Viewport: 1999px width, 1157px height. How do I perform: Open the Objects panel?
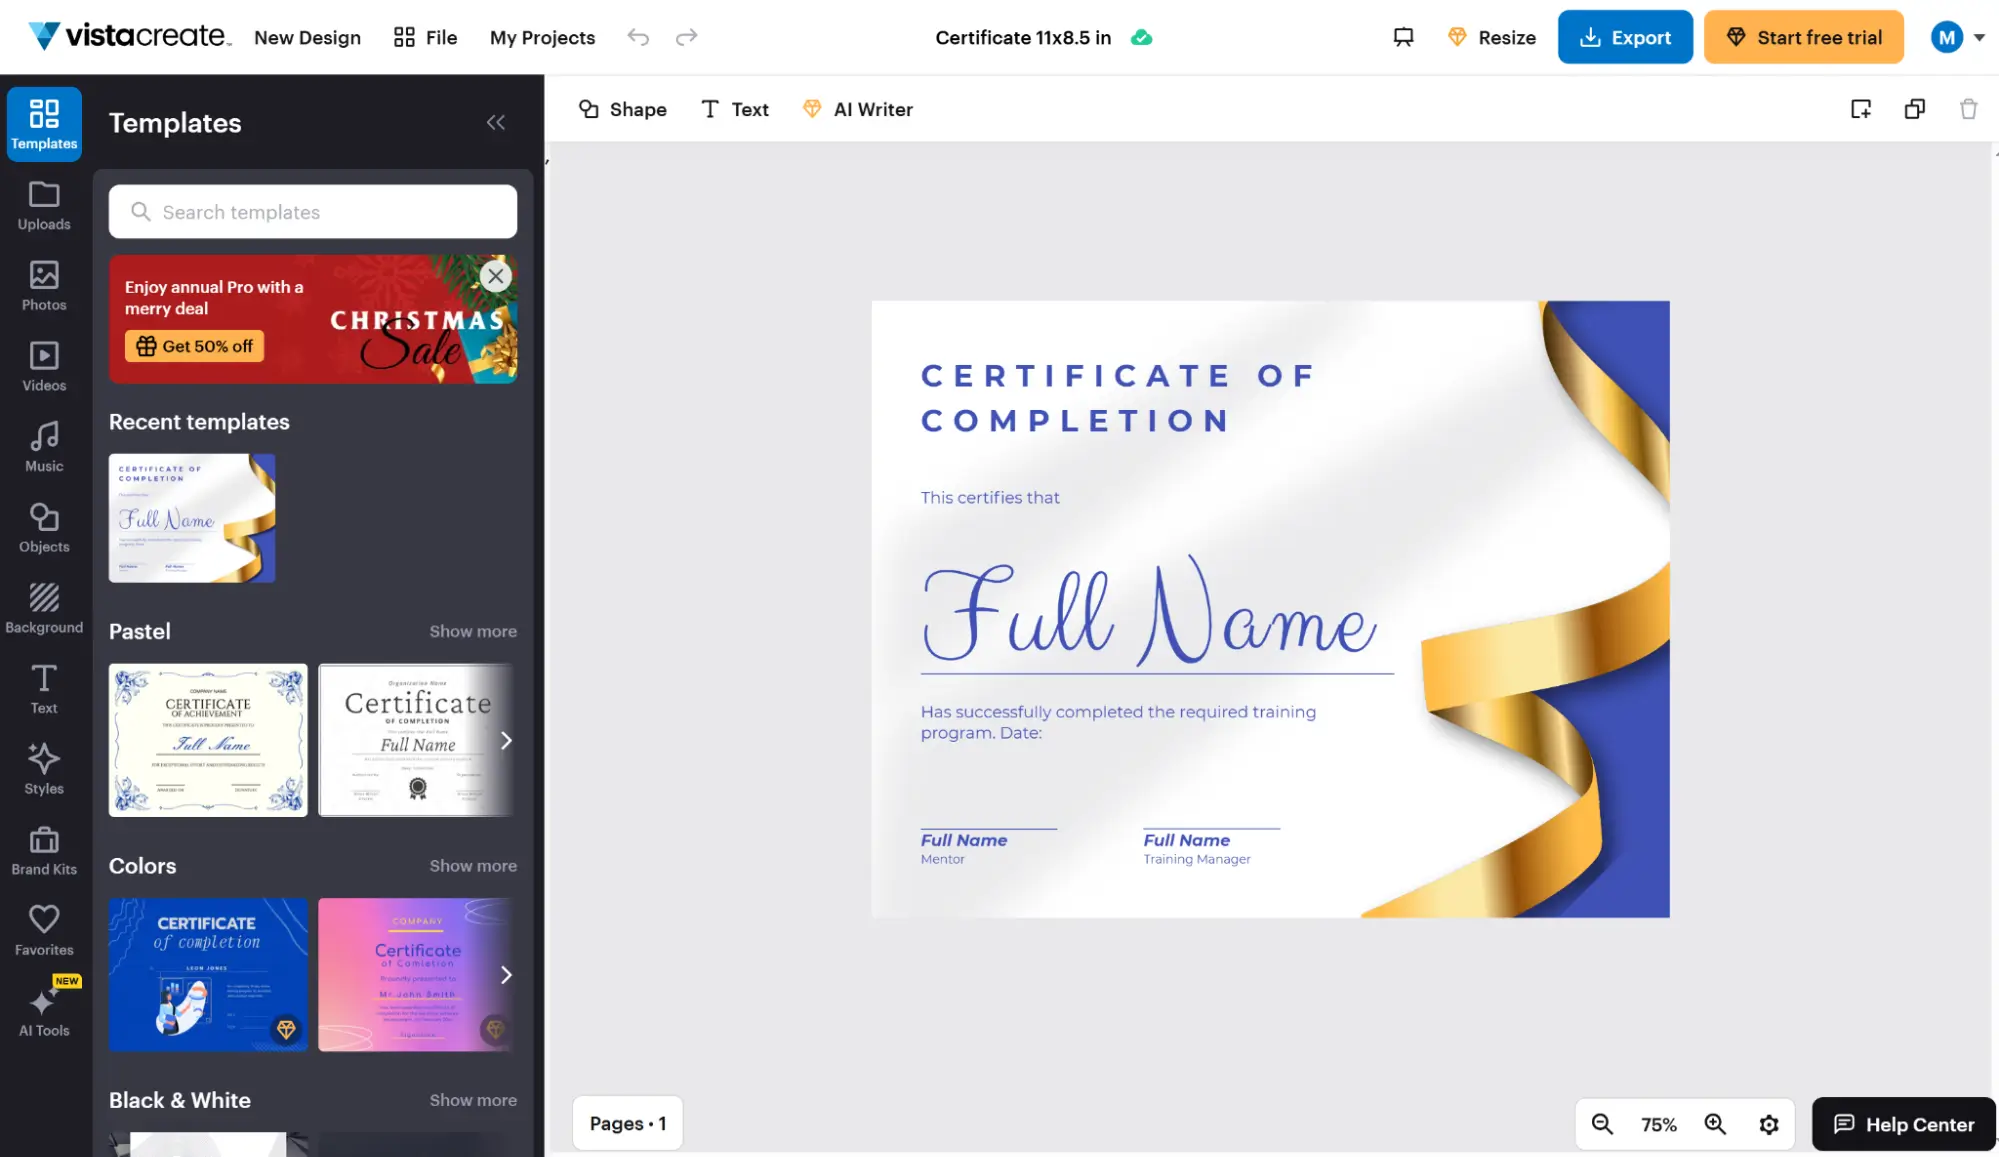pos(44,528)
